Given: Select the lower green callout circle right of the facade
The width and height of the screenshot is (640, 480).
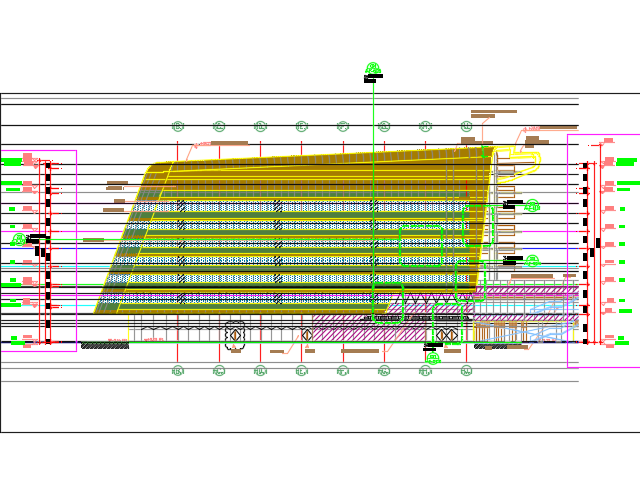Looking at the screenshot, I should coord(532,261).
